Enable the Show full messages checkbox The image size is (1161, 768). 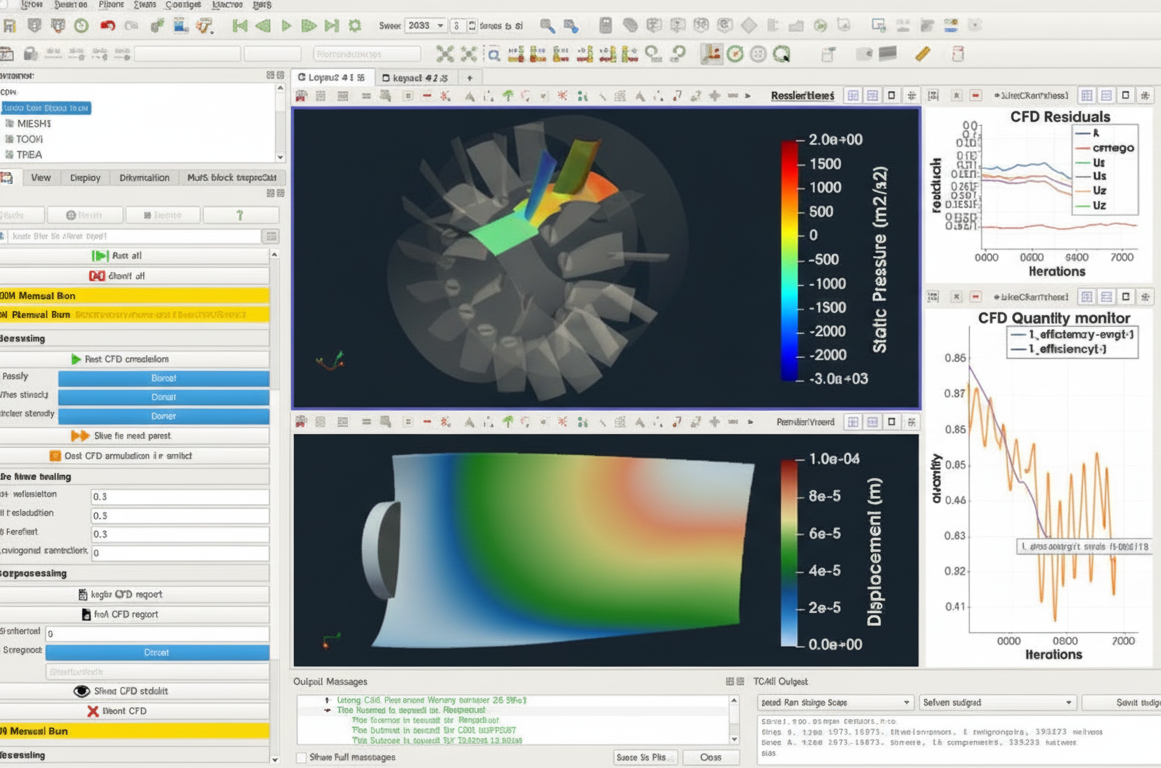[304, 757]
